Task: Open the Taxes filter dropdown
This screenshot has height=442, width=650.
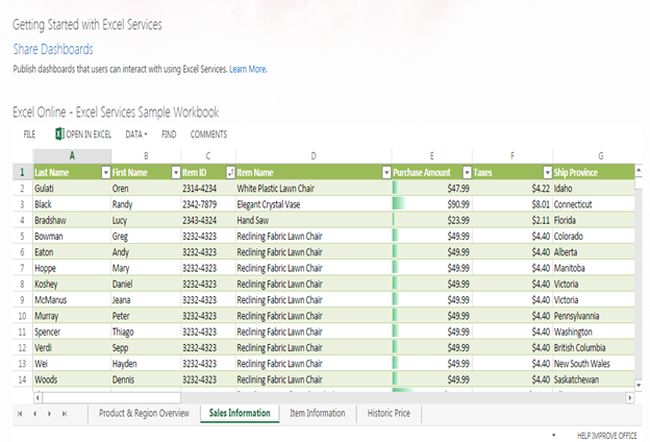Action: [548, 172]
